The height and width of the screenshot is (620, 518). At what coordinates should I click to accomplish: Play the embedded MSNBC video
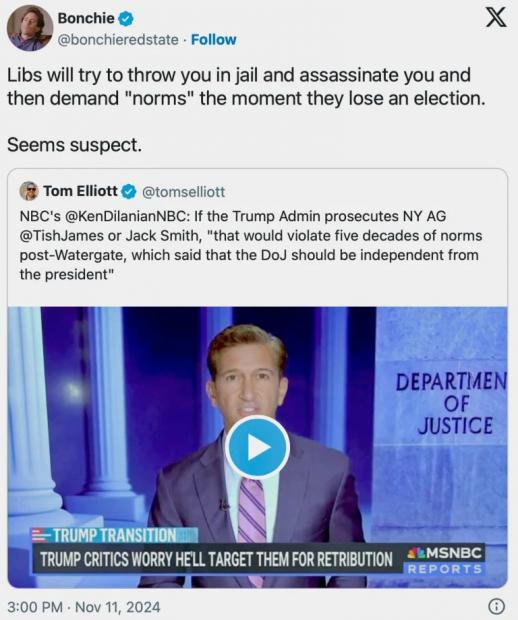click(257, 447)
